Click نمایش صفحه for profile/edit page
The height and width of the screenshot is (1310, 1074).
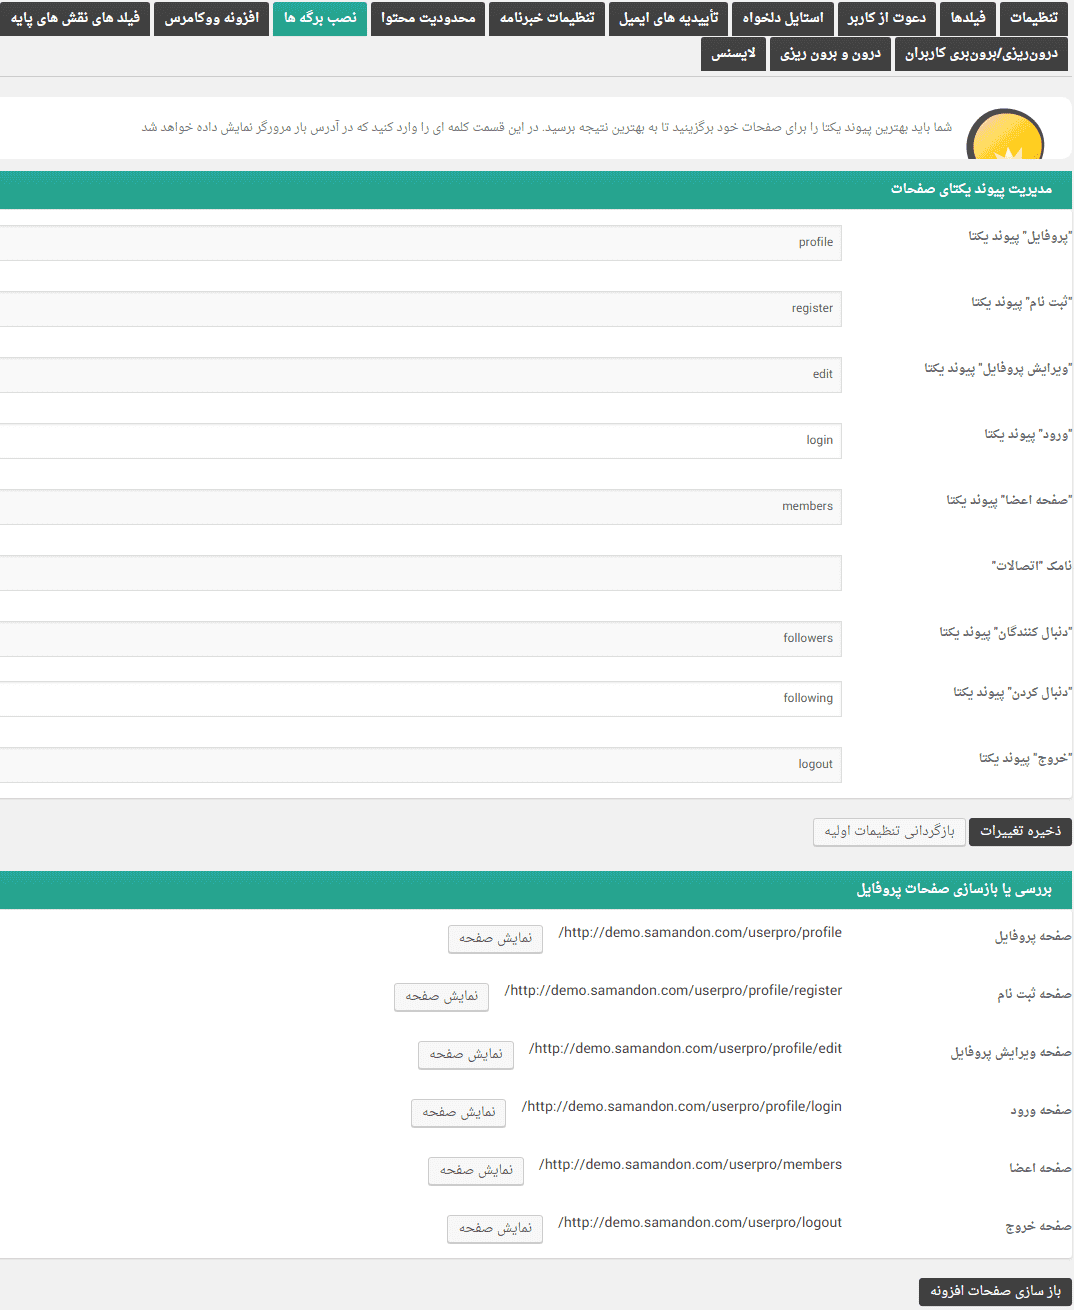pos(466,1055)
